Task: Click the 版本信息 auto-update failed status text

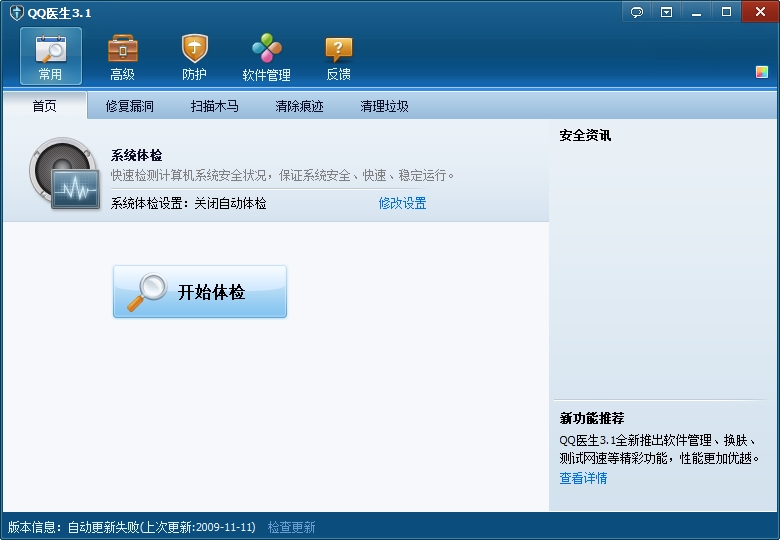Action: click(132, 527)
